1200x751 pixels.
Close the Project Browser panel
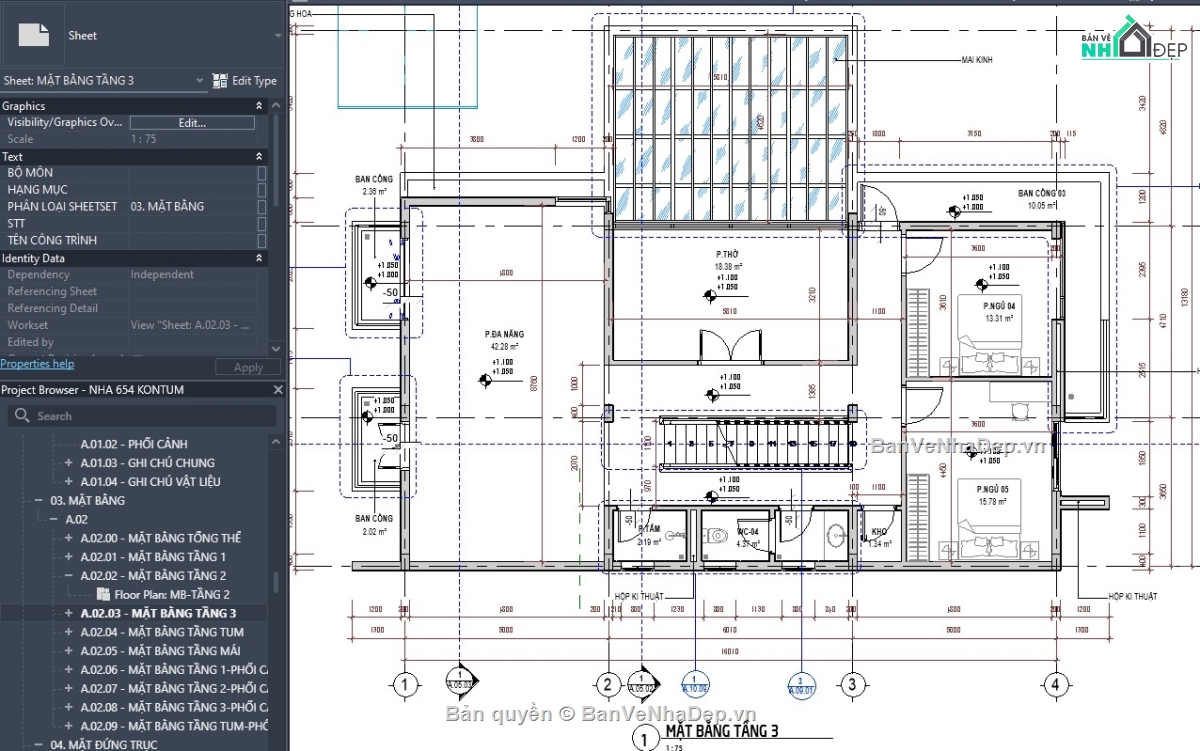coord(278,390)
